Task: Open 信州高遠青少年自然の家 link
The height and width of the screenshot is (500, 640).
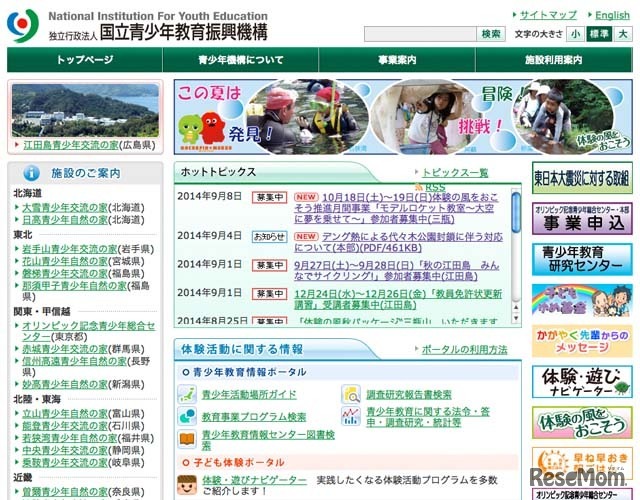Action: point(75,361)
